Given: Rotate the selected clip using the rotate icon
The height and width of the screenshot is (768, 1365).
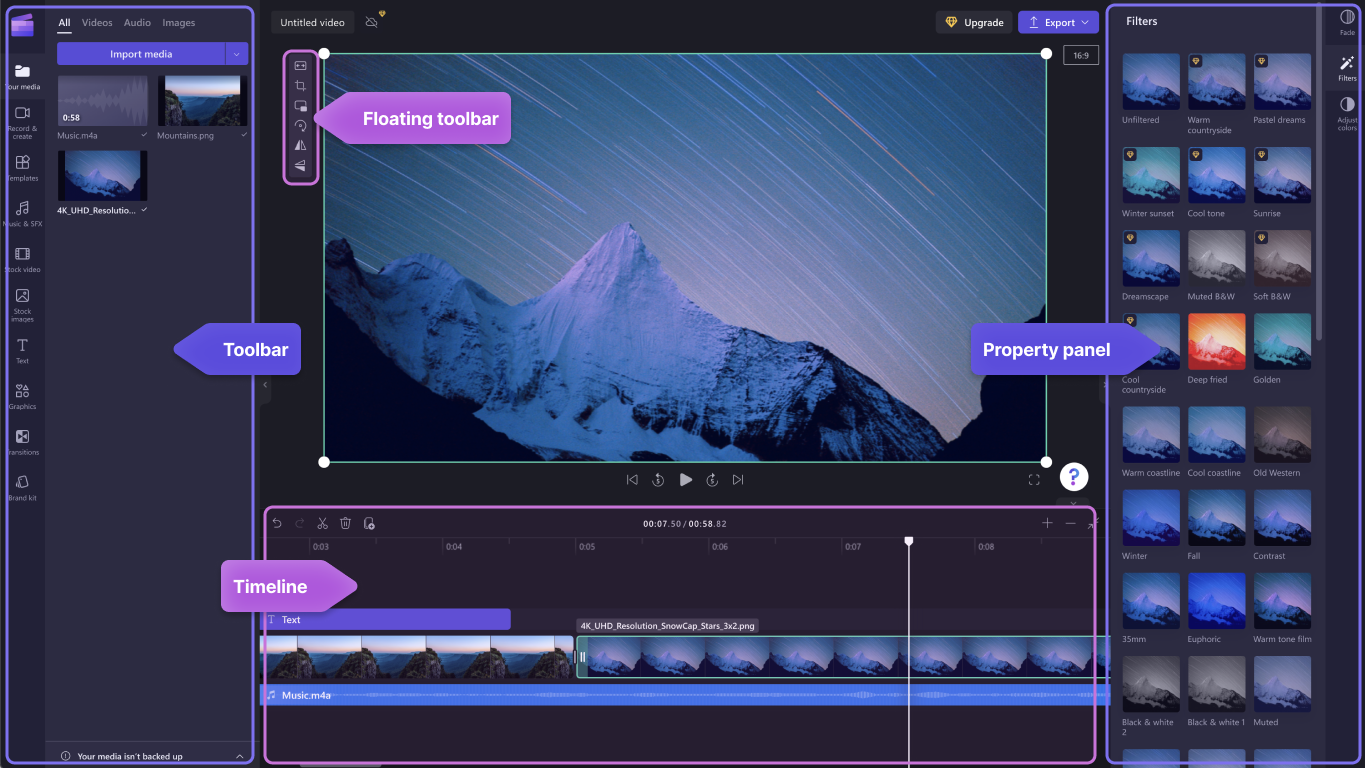Looking at the screenshot, I should [299, 125].
